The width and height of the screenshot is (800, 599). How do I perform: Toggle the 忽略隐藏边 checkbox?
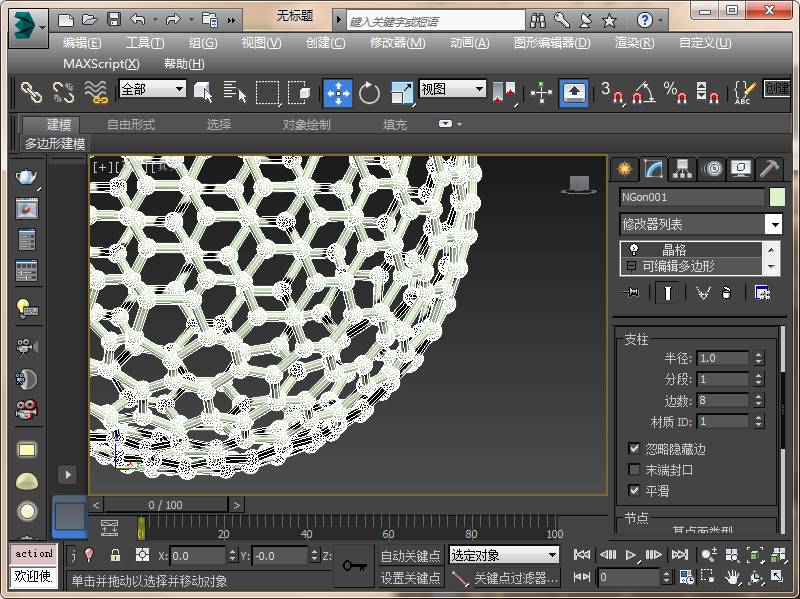tap(634, 448)
